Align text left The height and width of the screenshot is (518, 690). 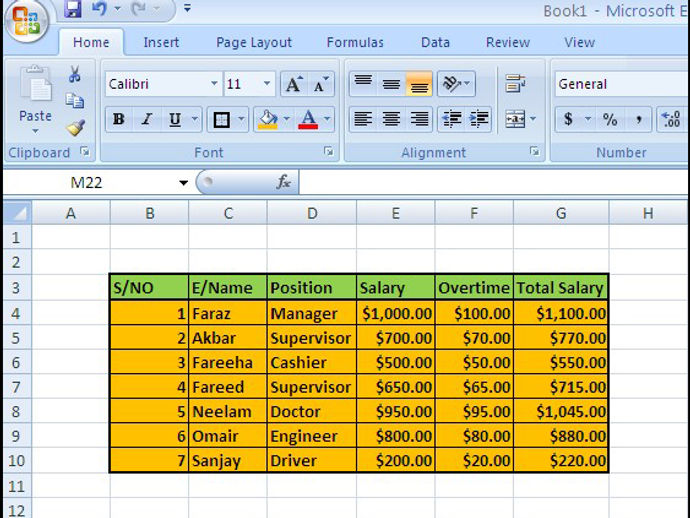click(363, 119)
